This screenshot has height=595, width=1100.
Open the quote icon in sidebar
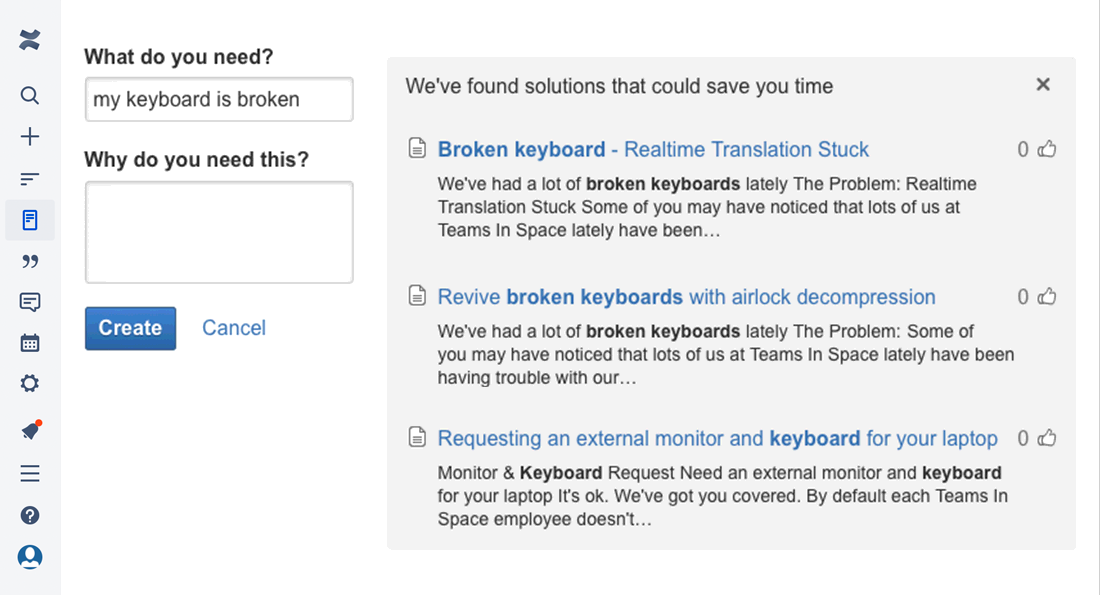tap(30, 262)
